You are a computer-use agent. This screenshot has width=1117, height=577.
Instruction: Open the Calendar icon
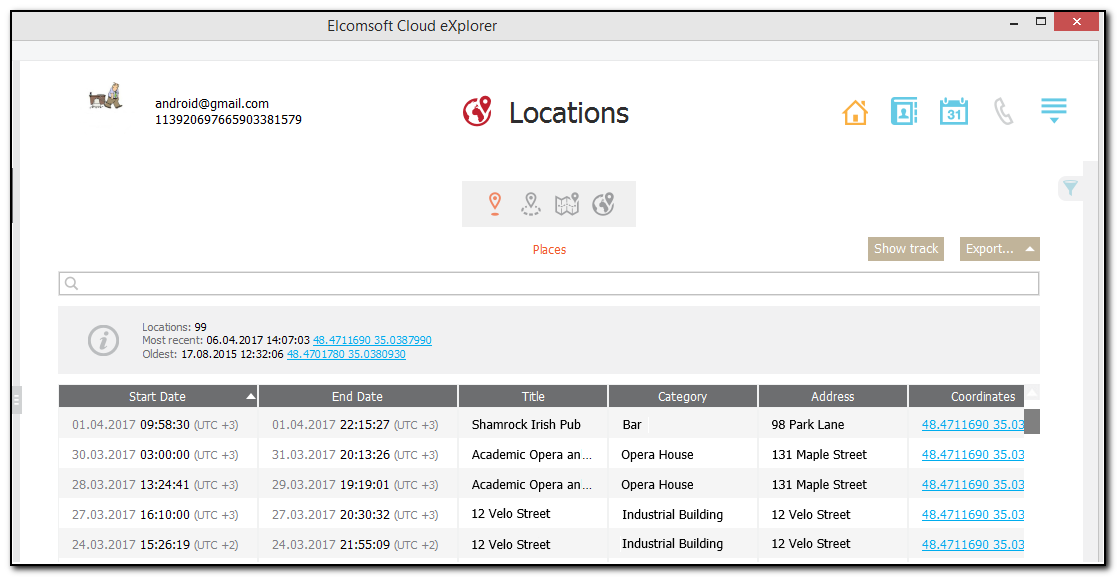954,111
